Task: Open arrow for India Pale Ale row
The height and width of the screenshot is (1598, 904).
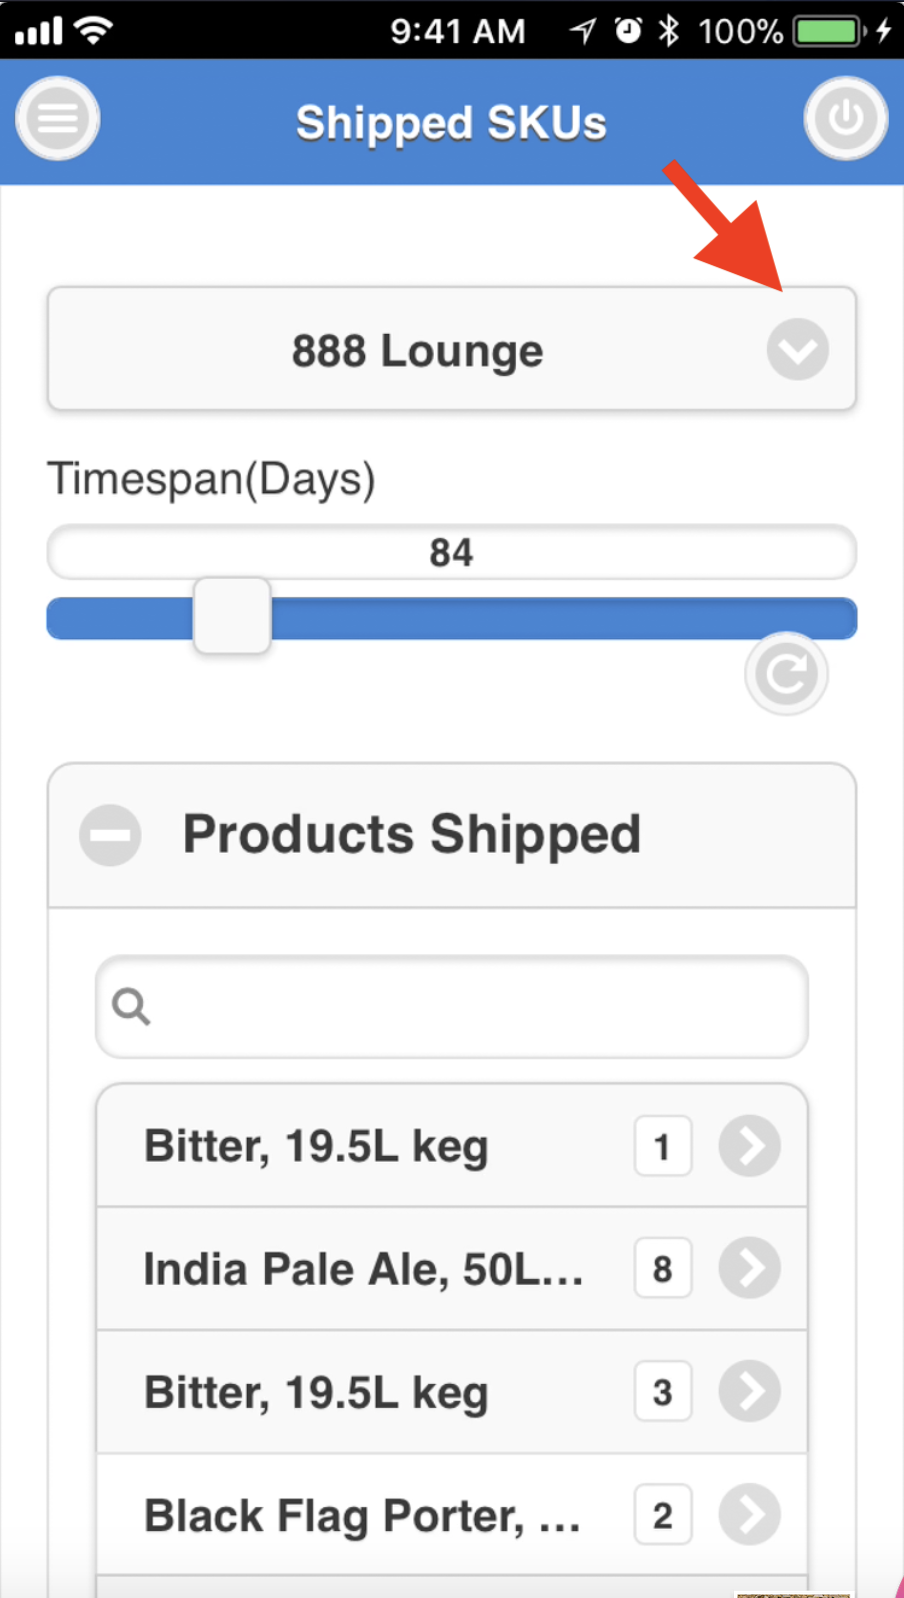Action: (x=749, y=1268)
